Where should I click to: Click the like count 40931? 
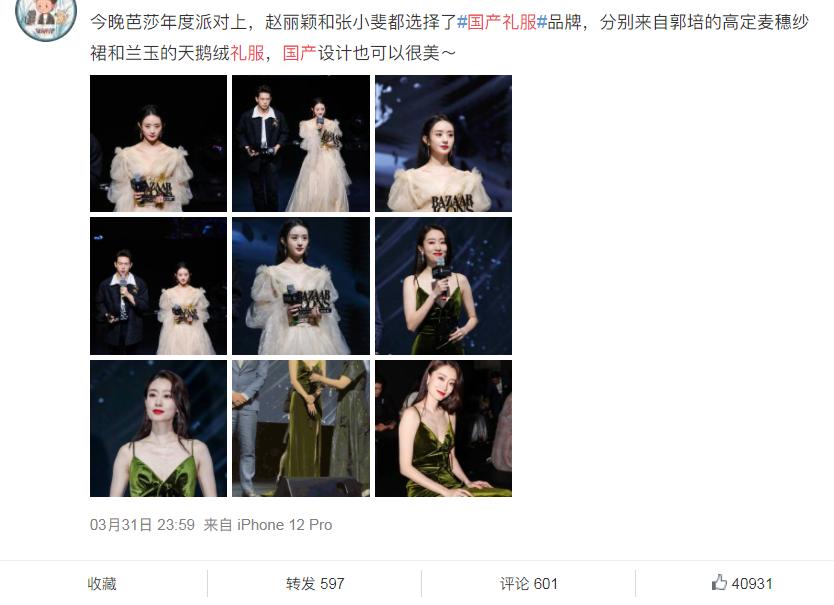coord(752,584)
